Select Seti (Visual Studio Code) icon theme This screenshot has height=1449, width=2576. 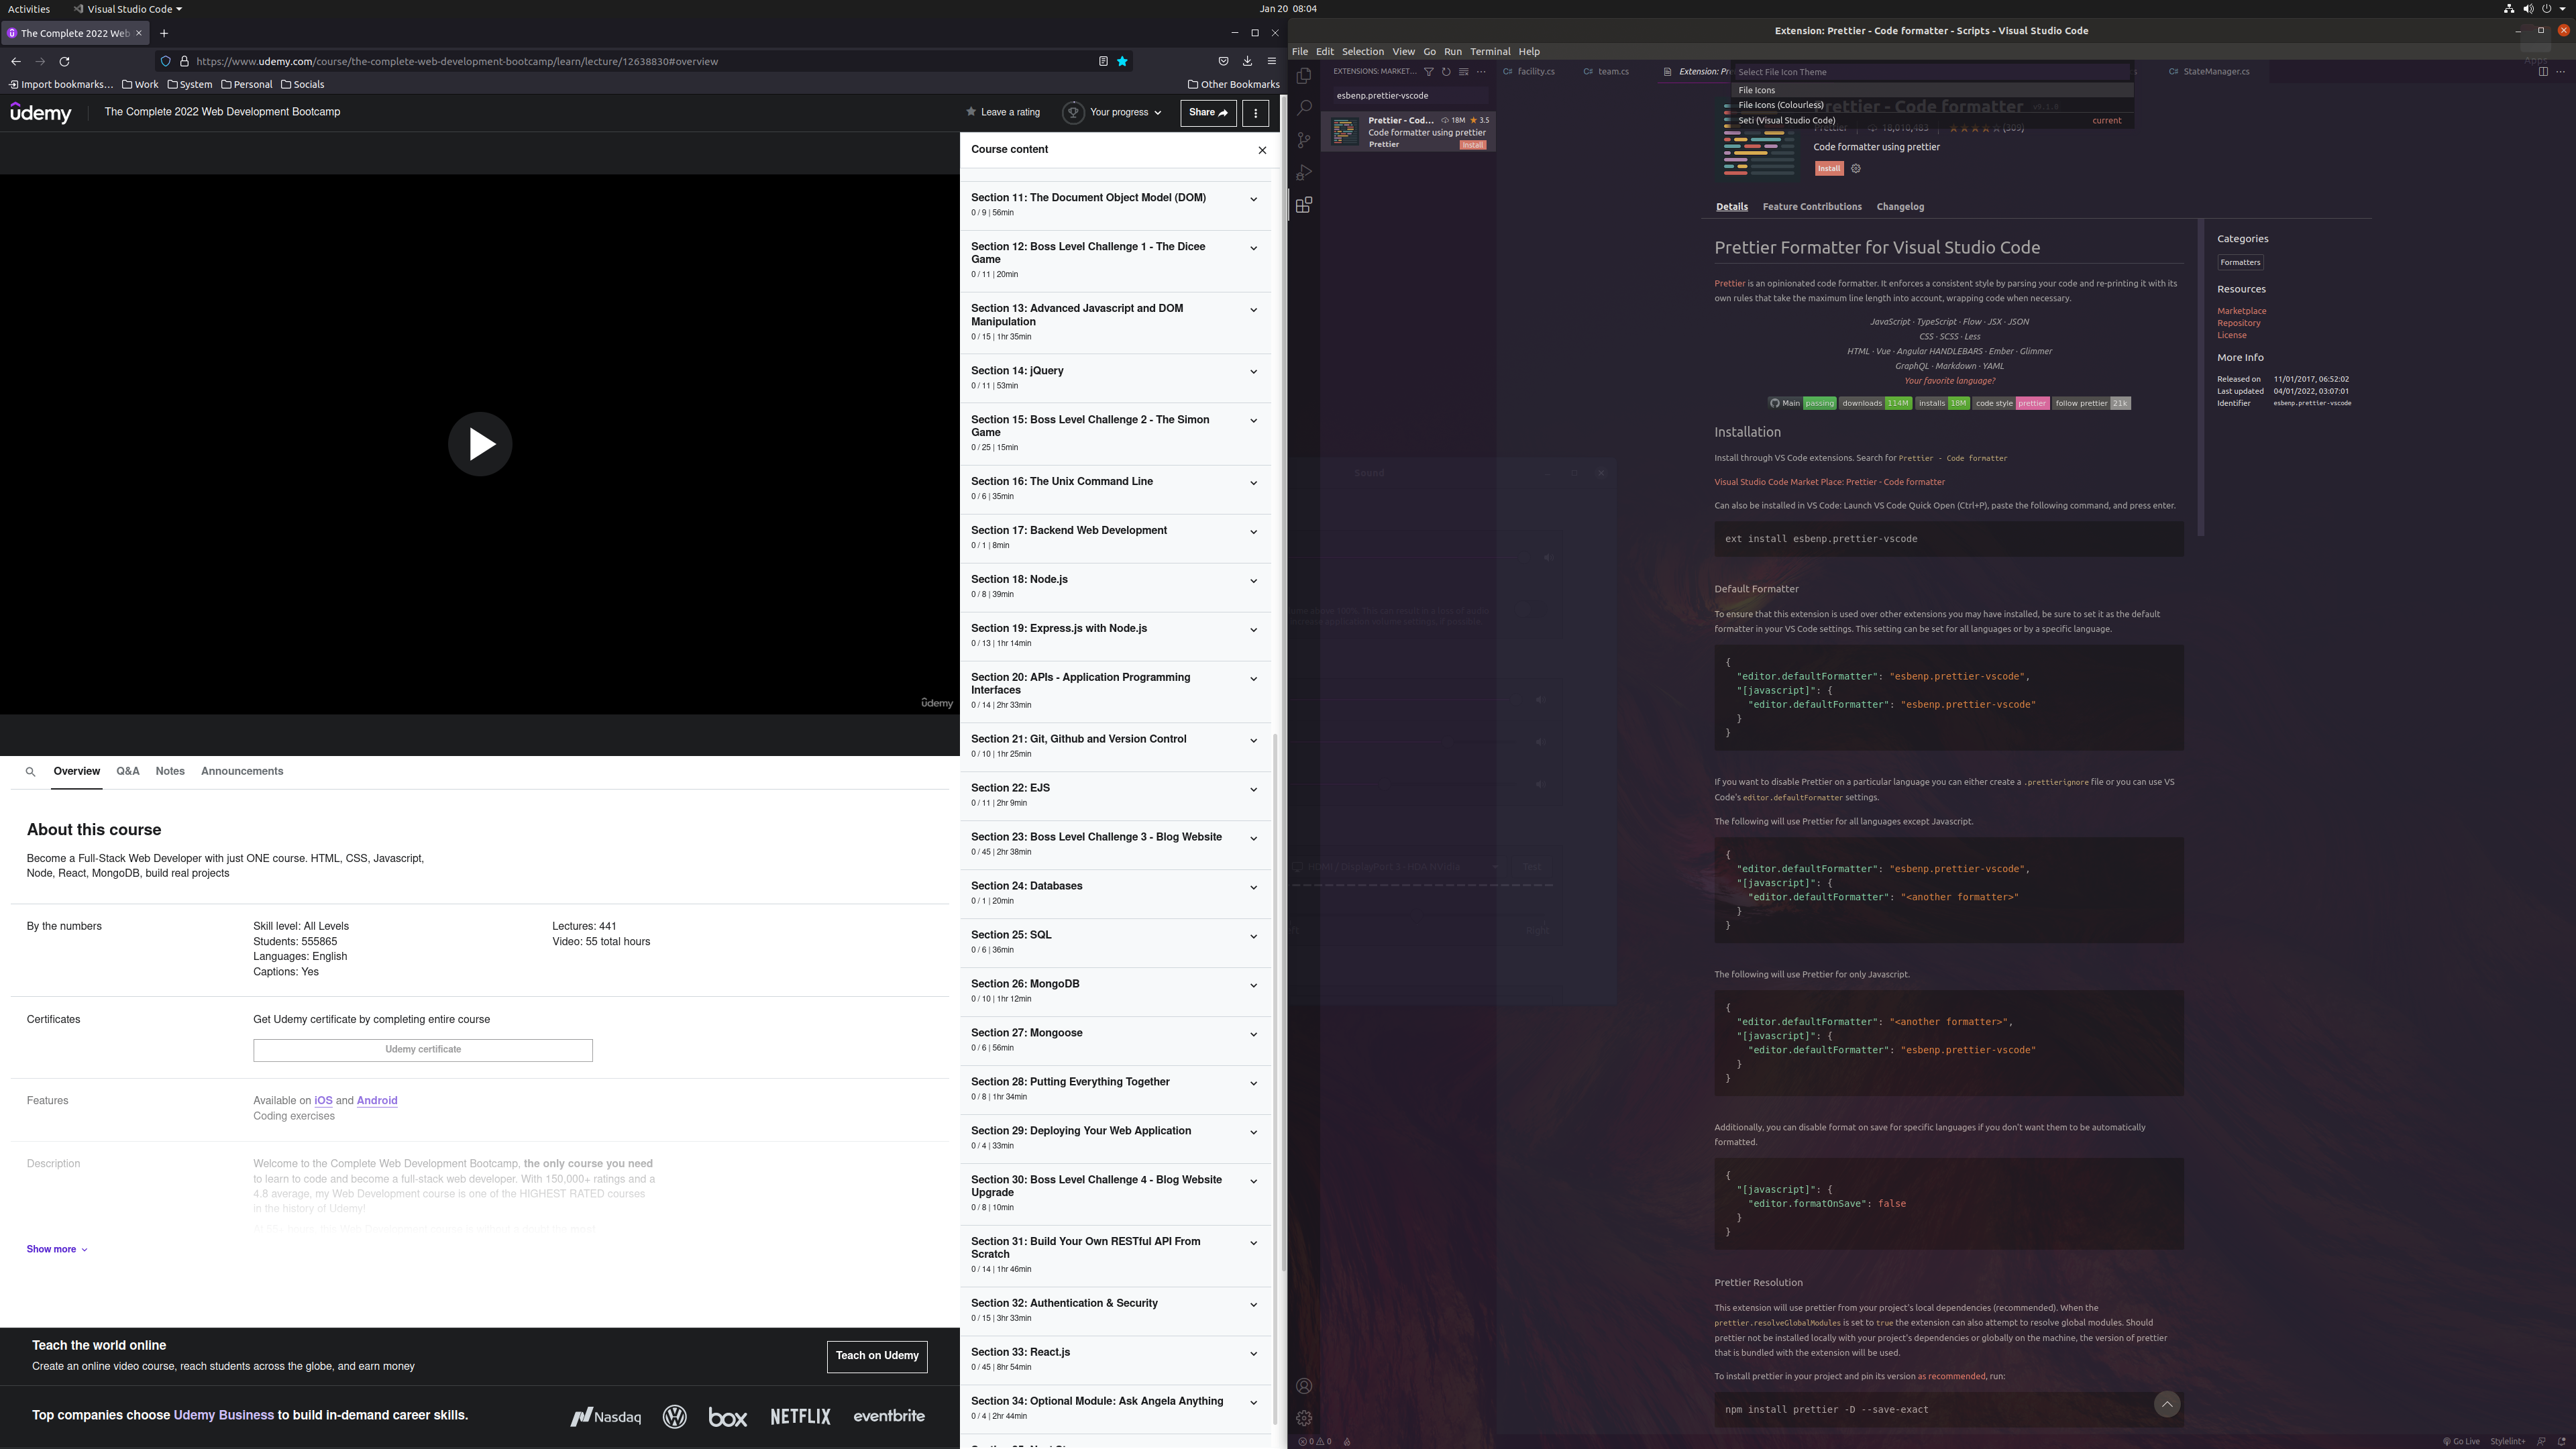(1931, 120)
